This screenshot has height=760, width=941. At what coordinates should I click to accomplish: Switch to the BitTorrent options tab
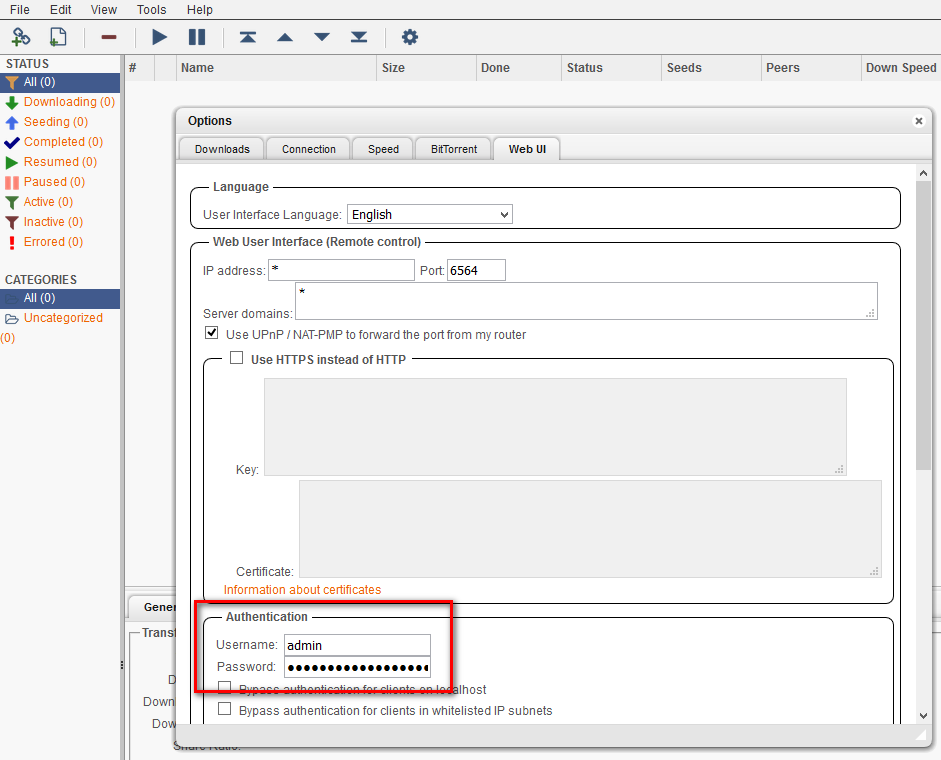(x=453, y=149)
